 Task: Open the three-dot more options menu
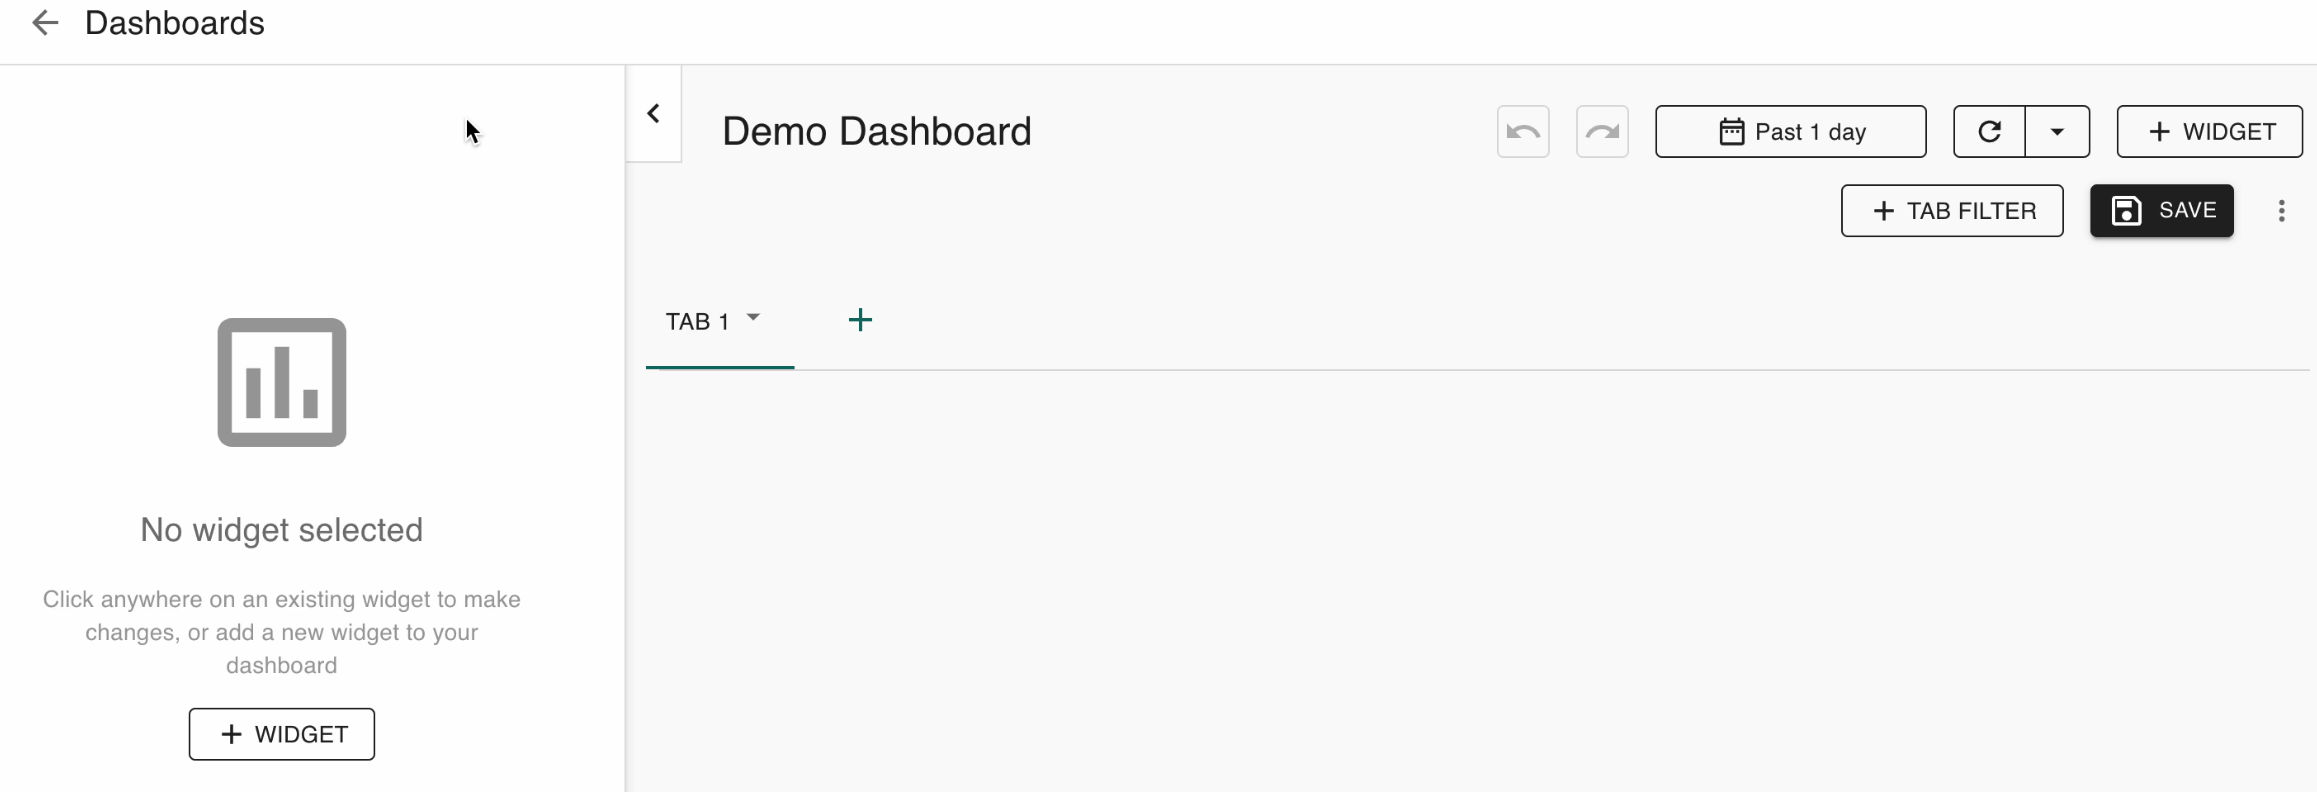(x=2281, y=211)
